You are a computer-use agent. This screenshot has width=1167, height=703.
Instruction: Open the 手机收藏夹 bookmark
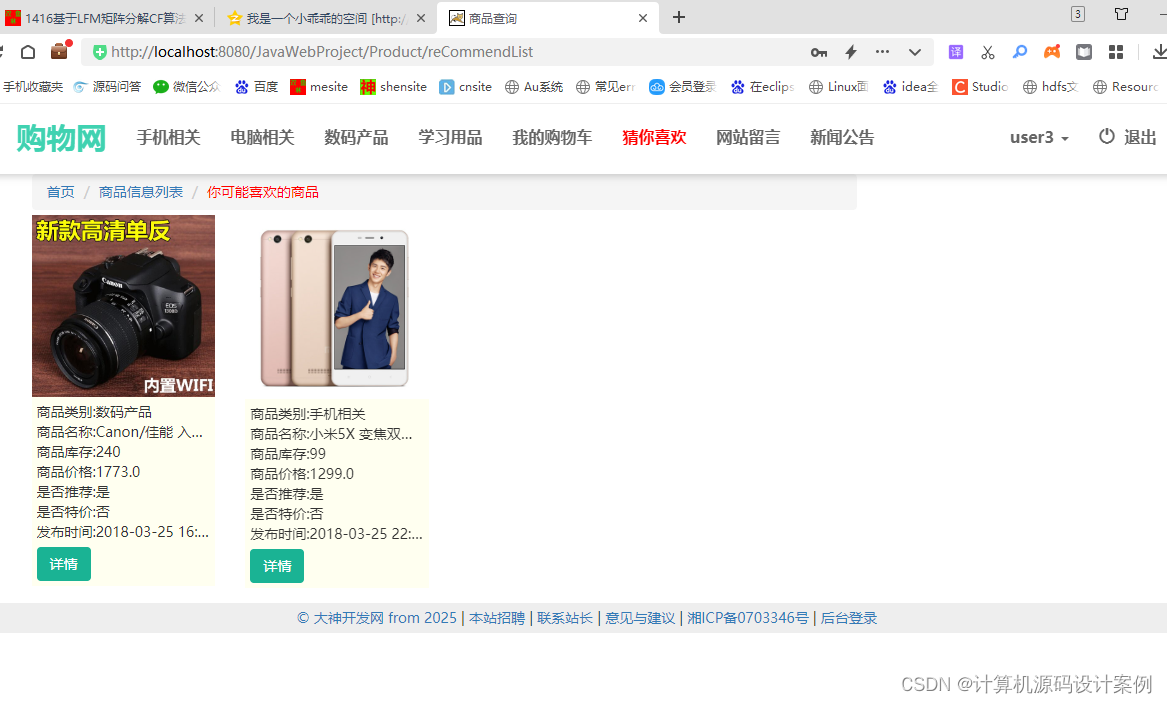33,87
